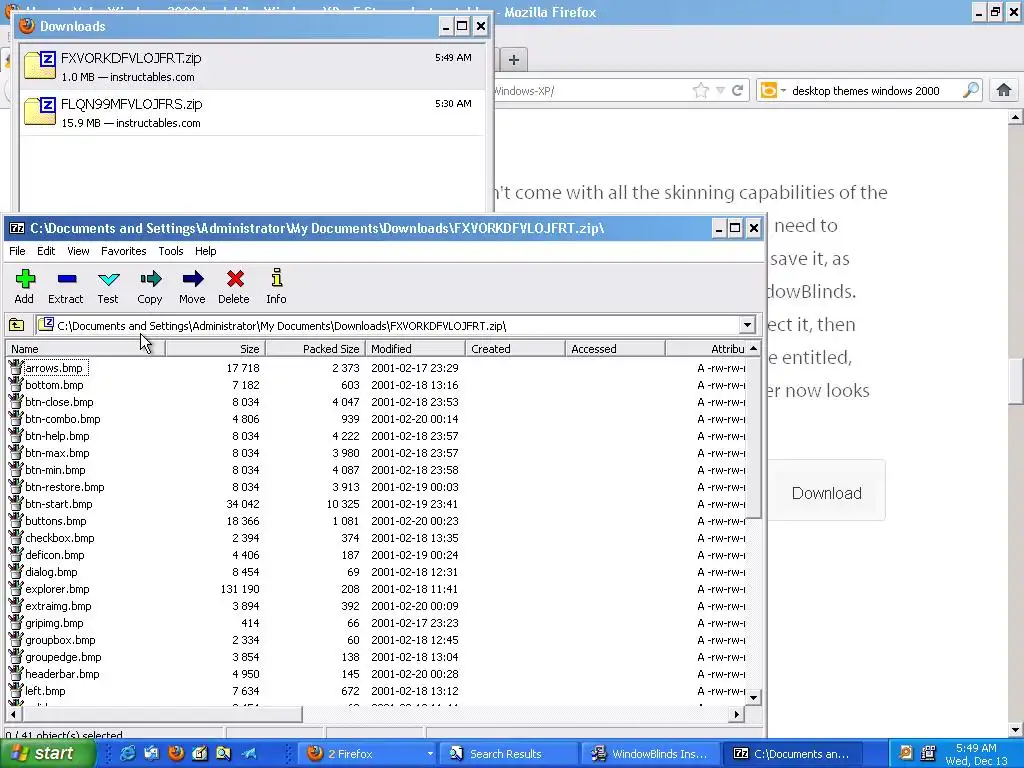1024x768 pixels.
Task: Sort by Modified column header
Action: pos(415,349)
